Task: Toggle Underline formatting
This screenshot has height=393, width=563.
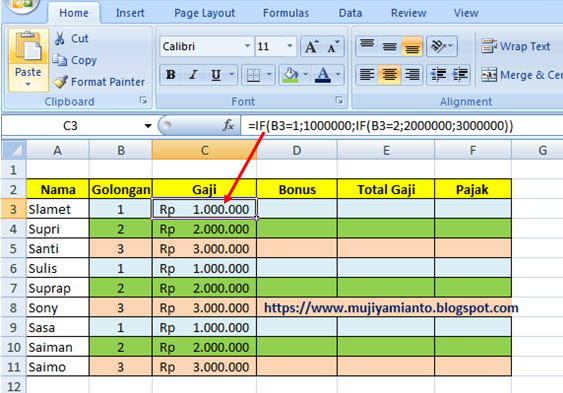Action: click(x=216, y=75)
